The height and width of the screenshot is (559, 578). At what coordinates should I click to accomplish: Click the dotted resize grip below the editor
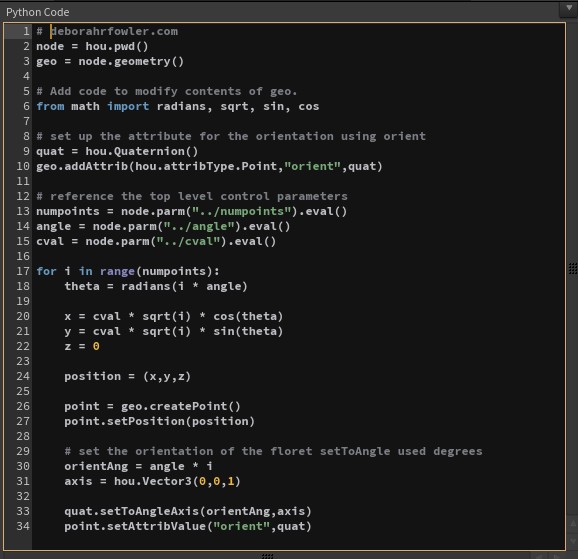point(268,556)
